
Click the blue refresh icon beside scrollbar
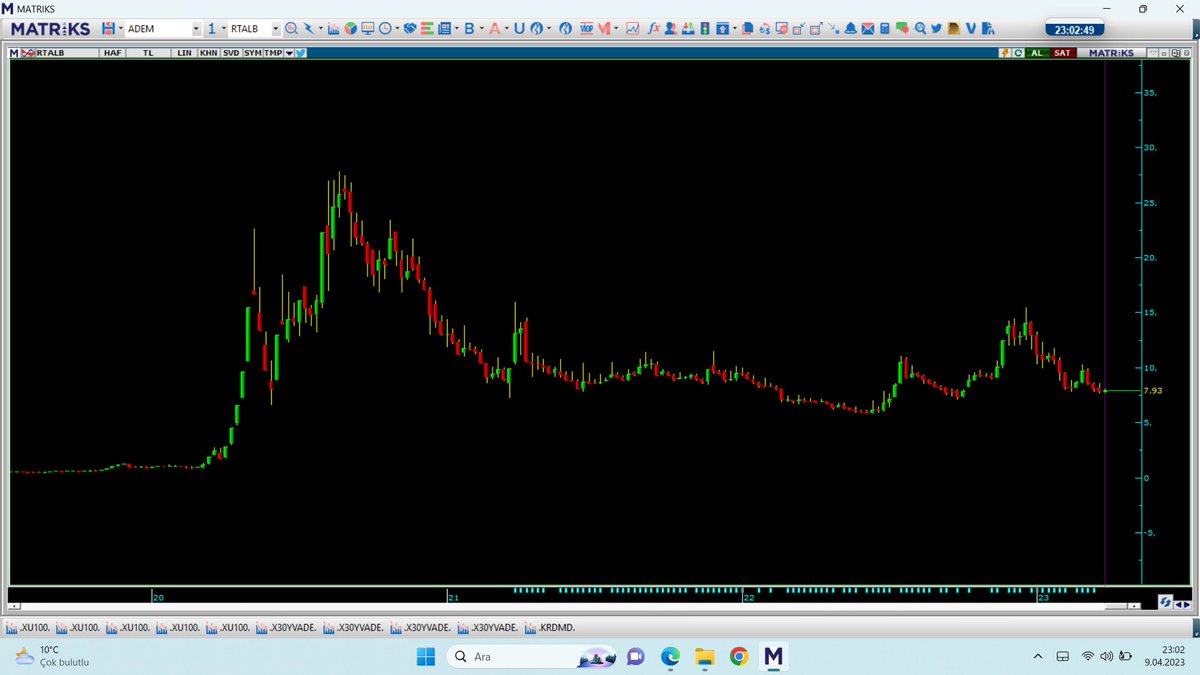tap(1165, 603)
